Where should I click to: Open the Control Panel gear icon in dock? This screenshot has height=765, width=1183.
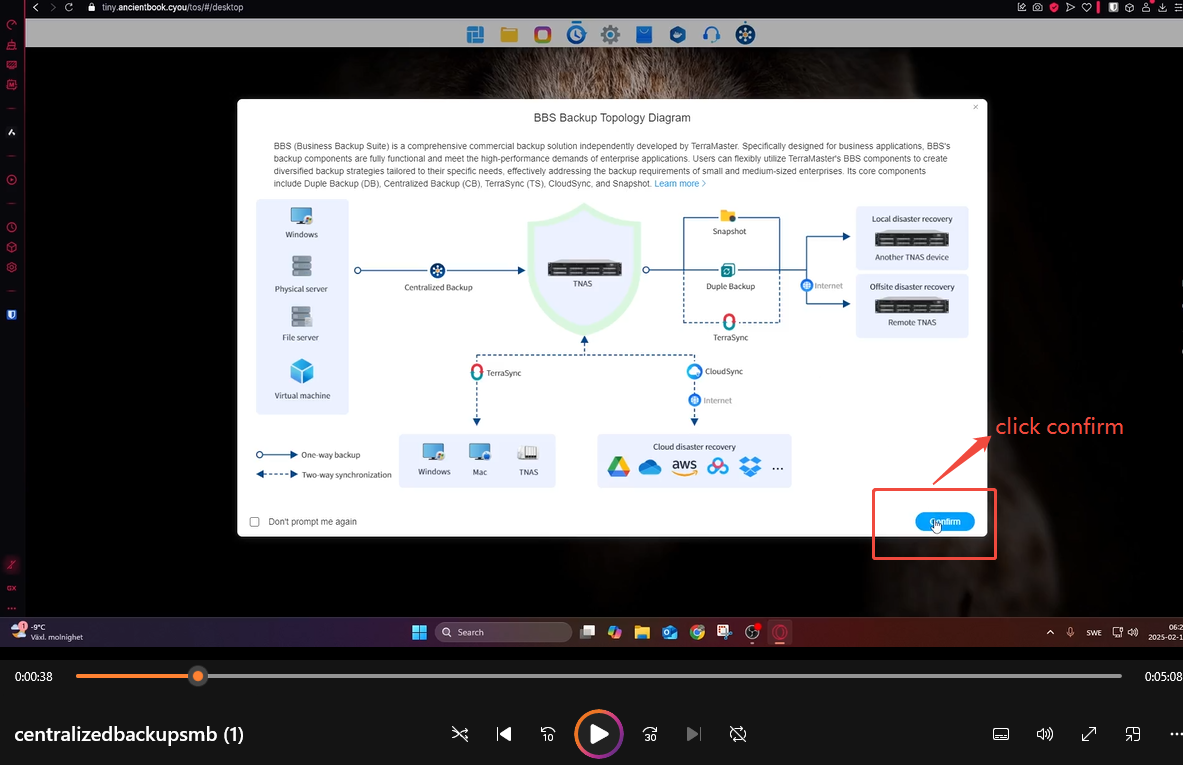(x=610, y=35)
